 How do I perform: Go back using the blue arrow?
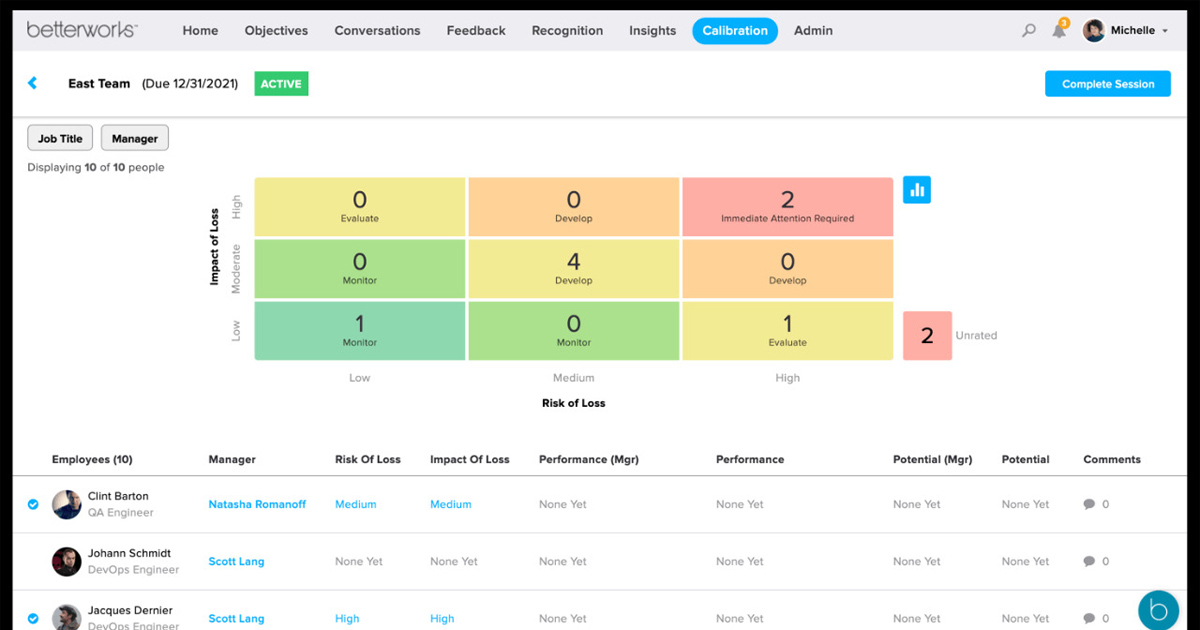click(33, 83)
